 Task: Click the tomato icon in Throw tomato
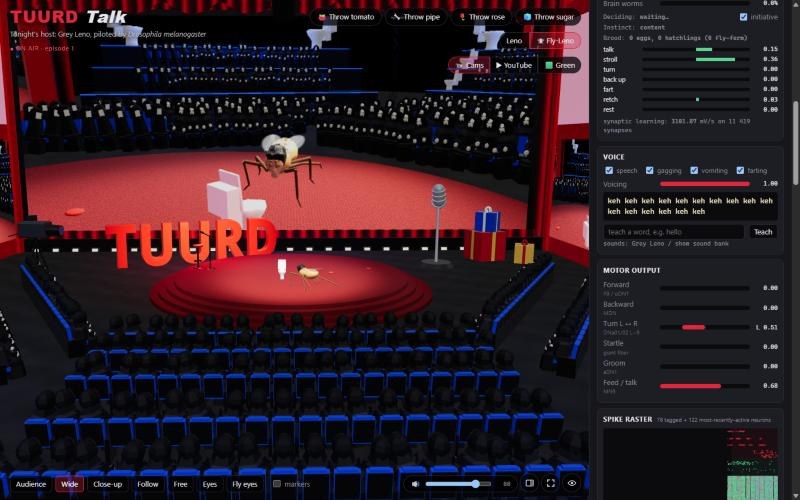pyautogui.click(x=322, y=17)
